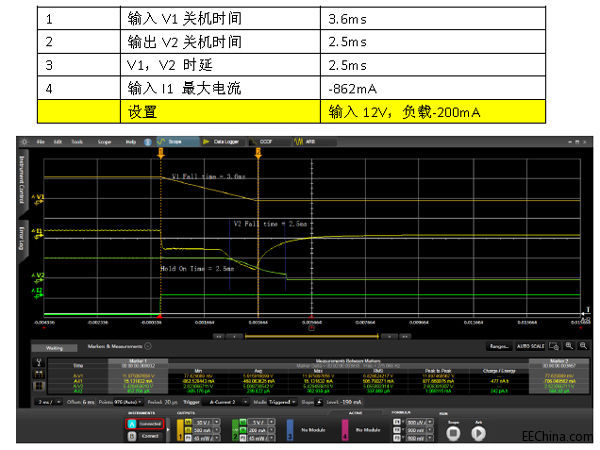Open the Error Log side panel
Screen dimensions: 600x450
[22, 239]
